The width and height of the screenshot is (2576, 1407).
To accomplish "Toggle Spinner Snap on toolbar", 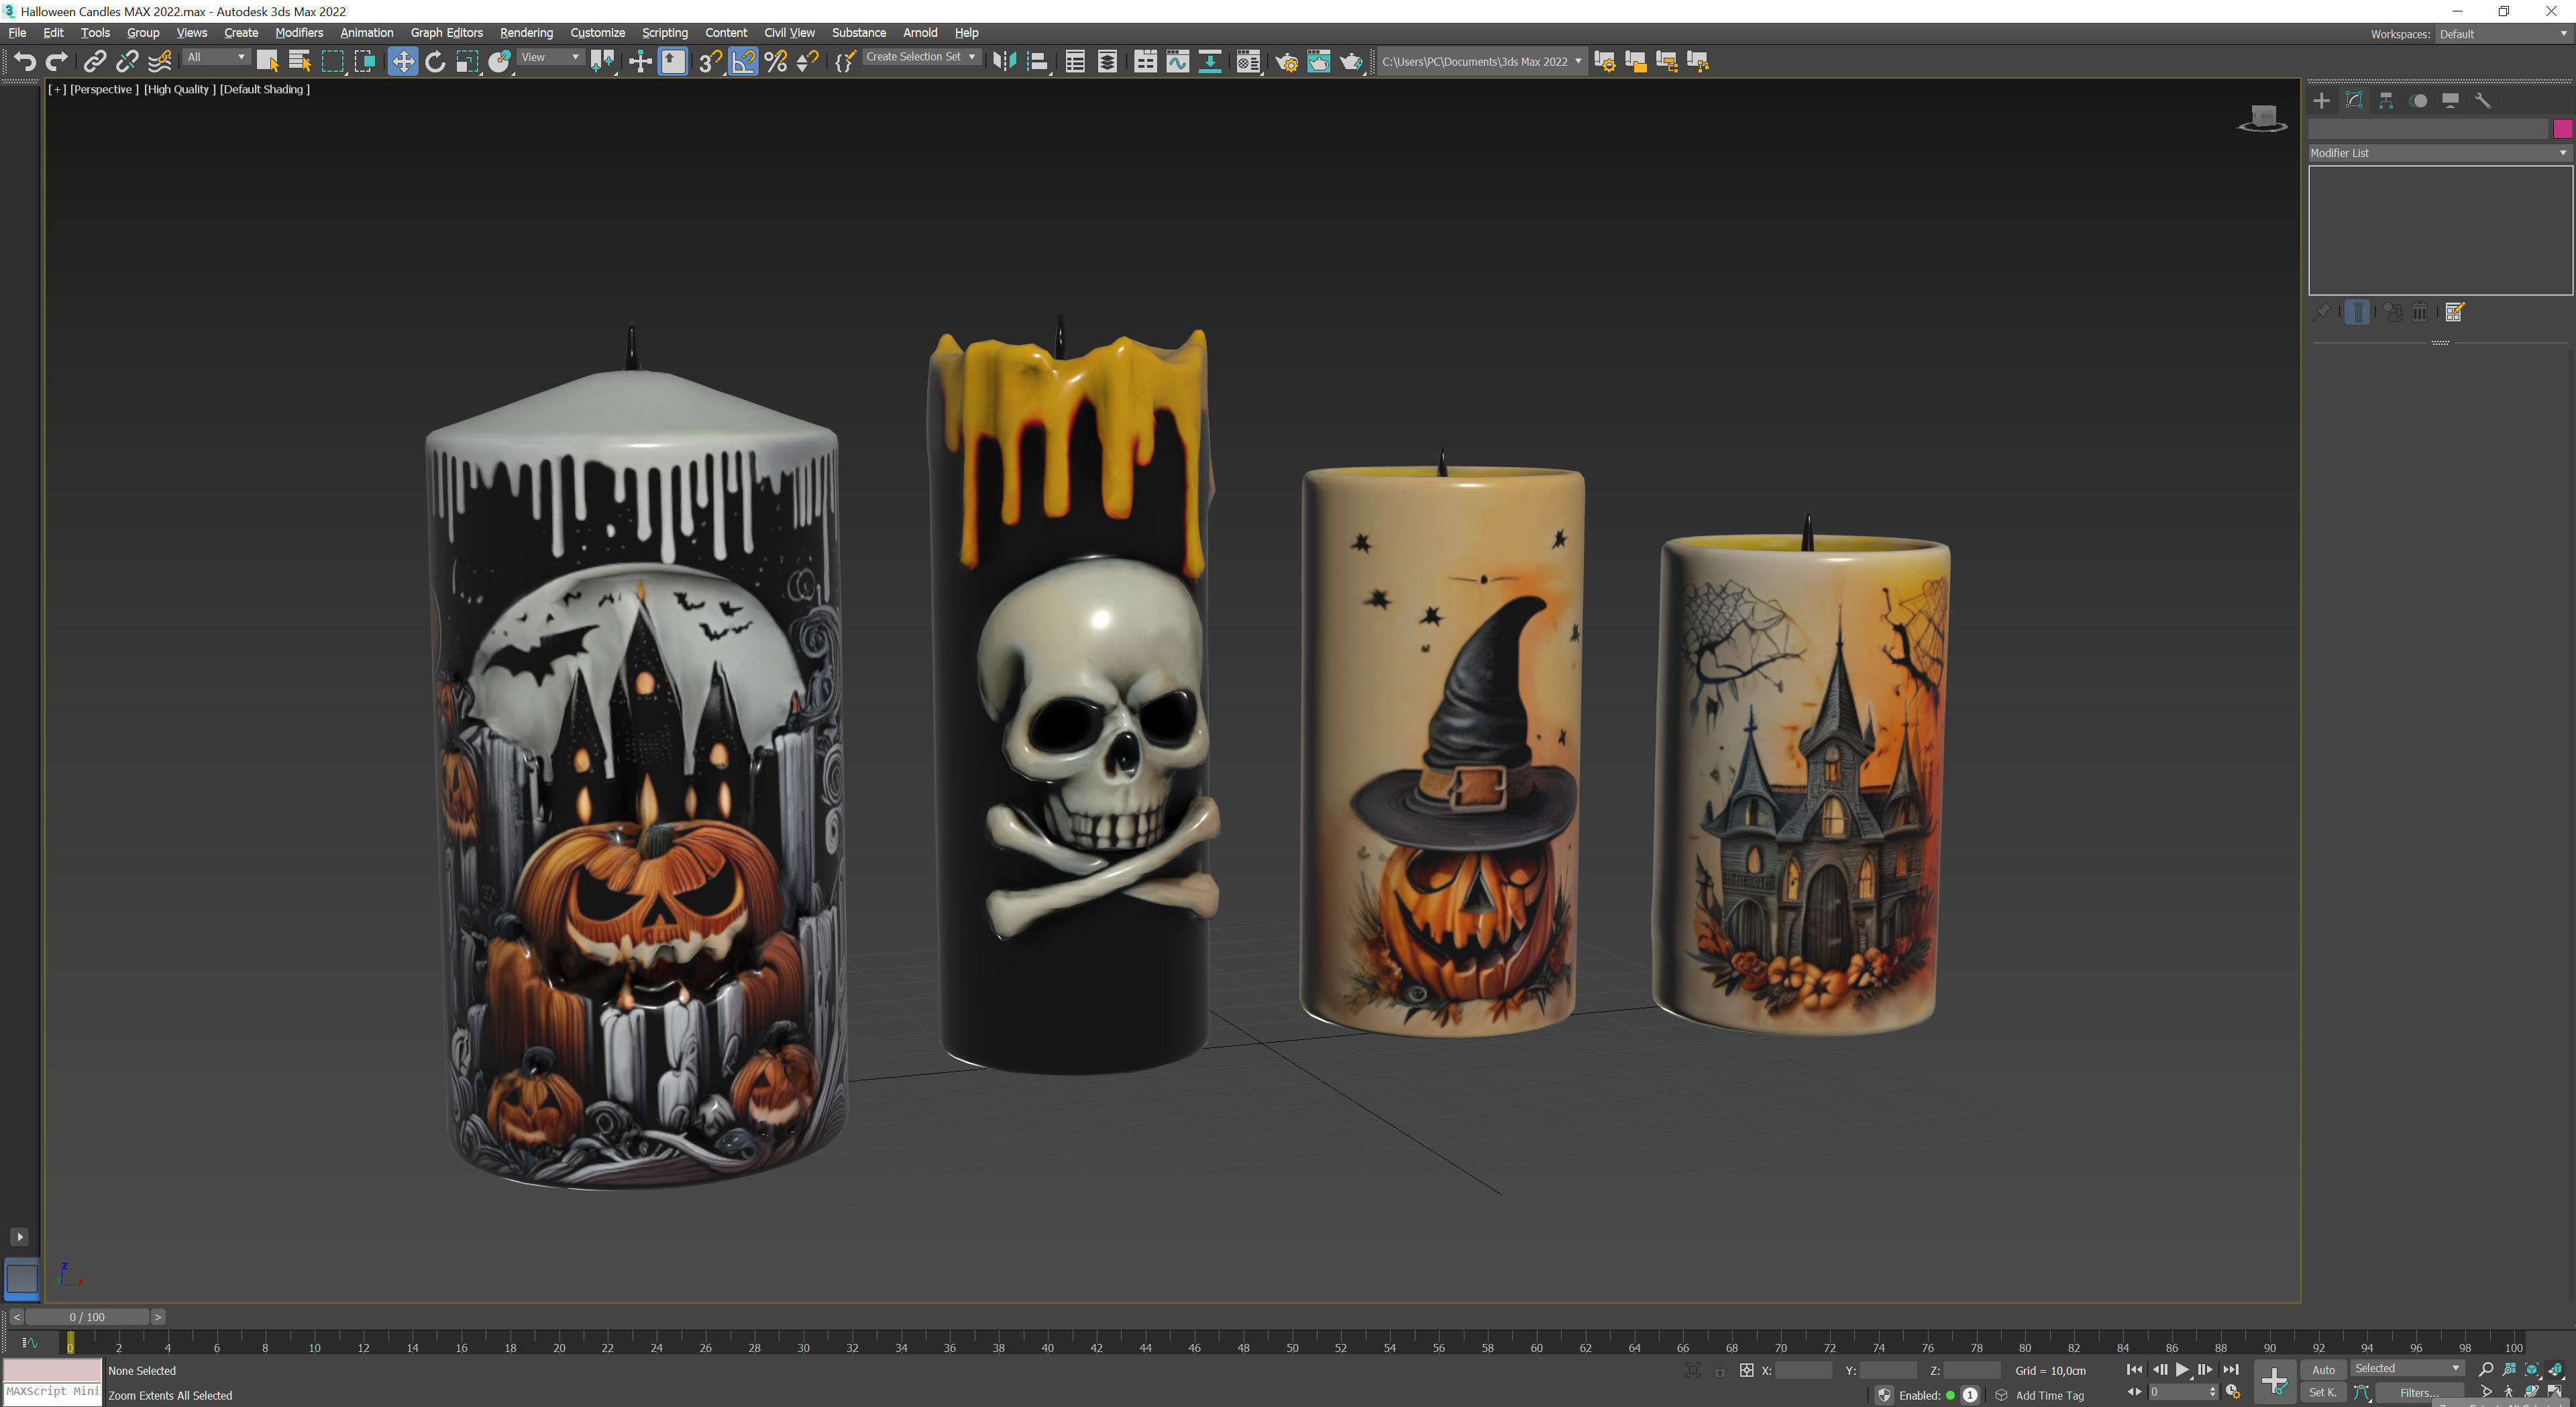I will pyautogui.click(x=807, y=62).
